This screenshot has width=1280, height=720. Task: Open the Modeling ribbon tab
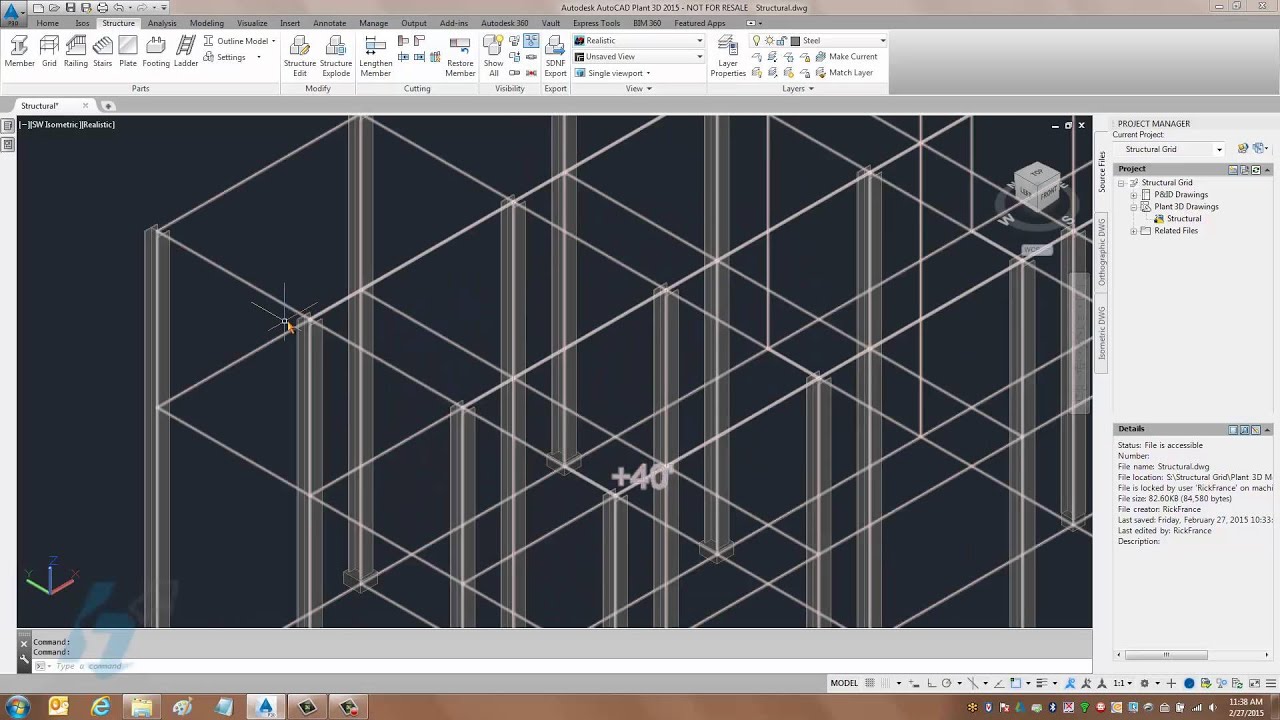207,23
